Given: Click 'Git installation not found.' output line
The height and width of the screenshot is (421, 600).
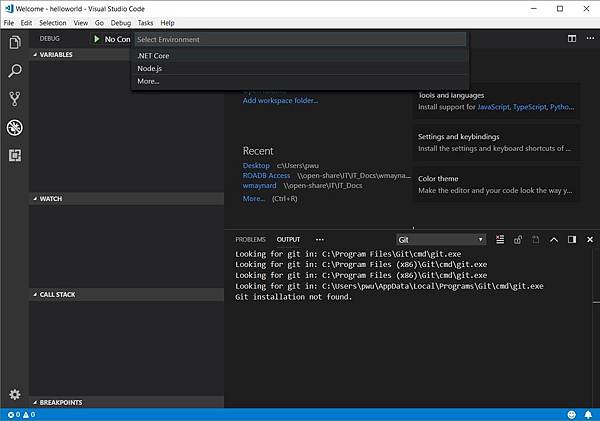Looking at the screenshot, I should 293,297.
